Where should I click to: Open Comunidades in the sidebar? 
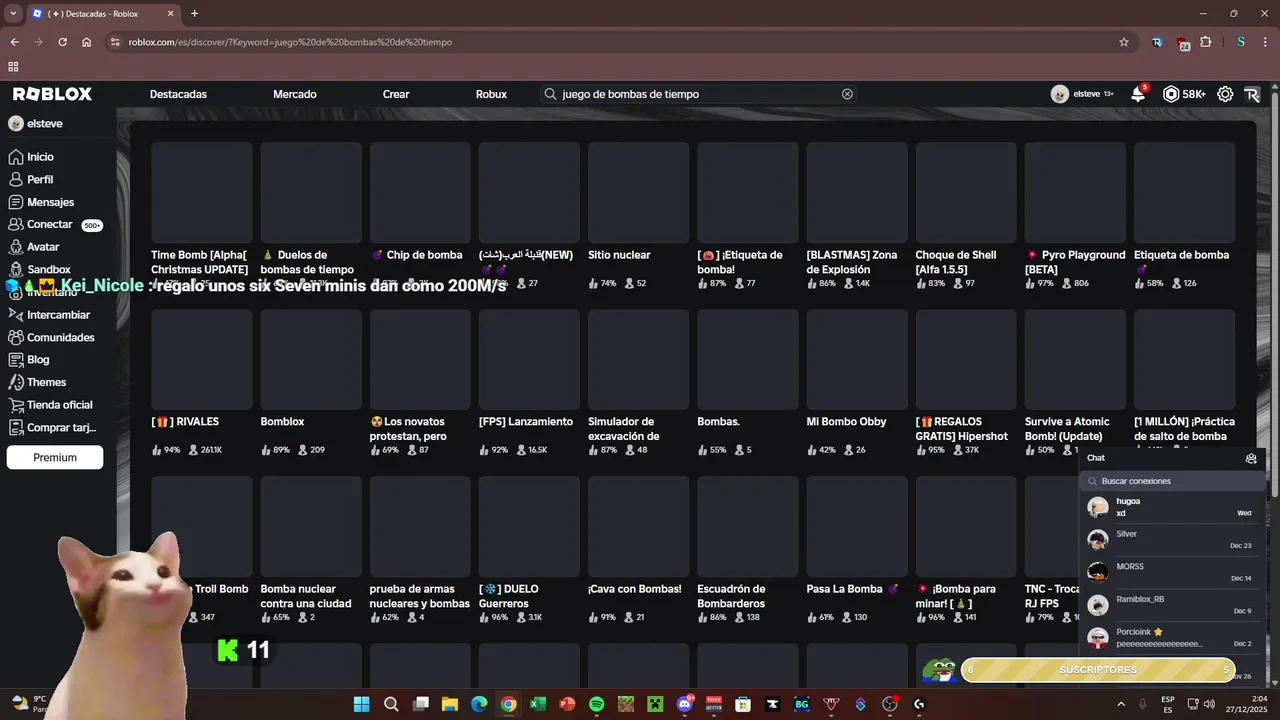click(60, 338)
